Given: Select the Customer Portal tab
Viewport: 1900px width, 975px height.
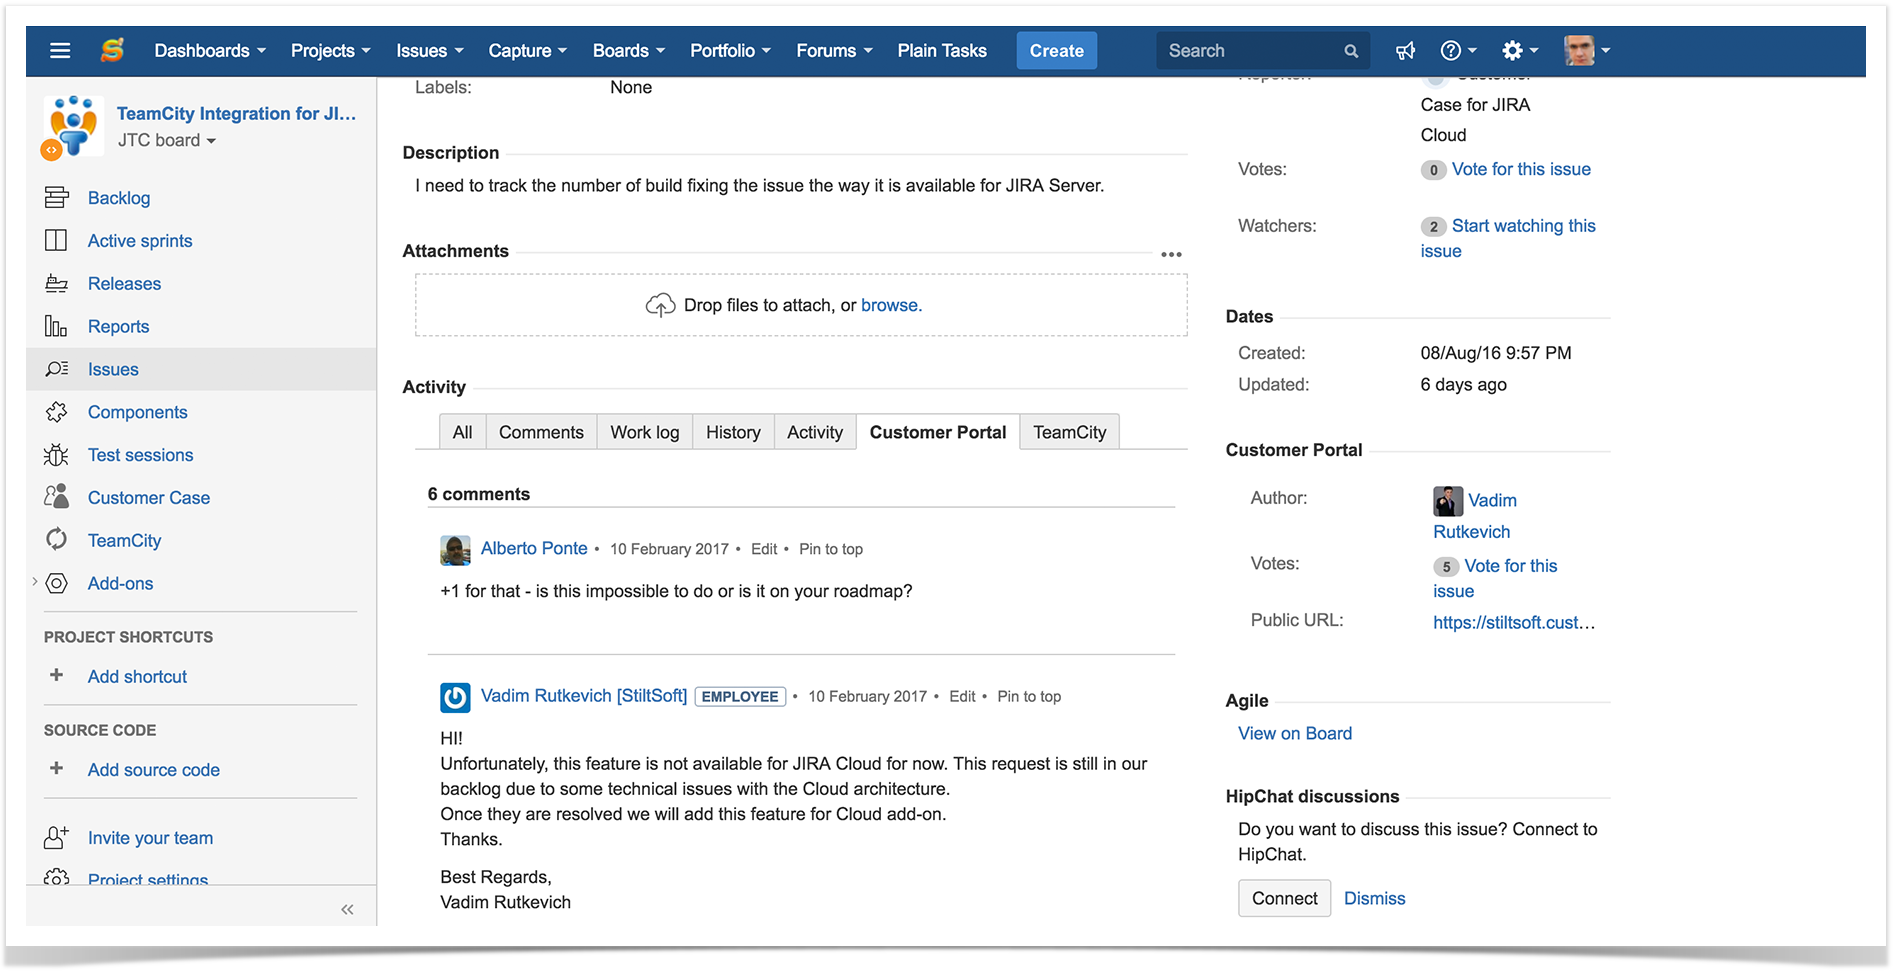Looking at the screenshot, I should pyautogui.click(x=938, y=432).
